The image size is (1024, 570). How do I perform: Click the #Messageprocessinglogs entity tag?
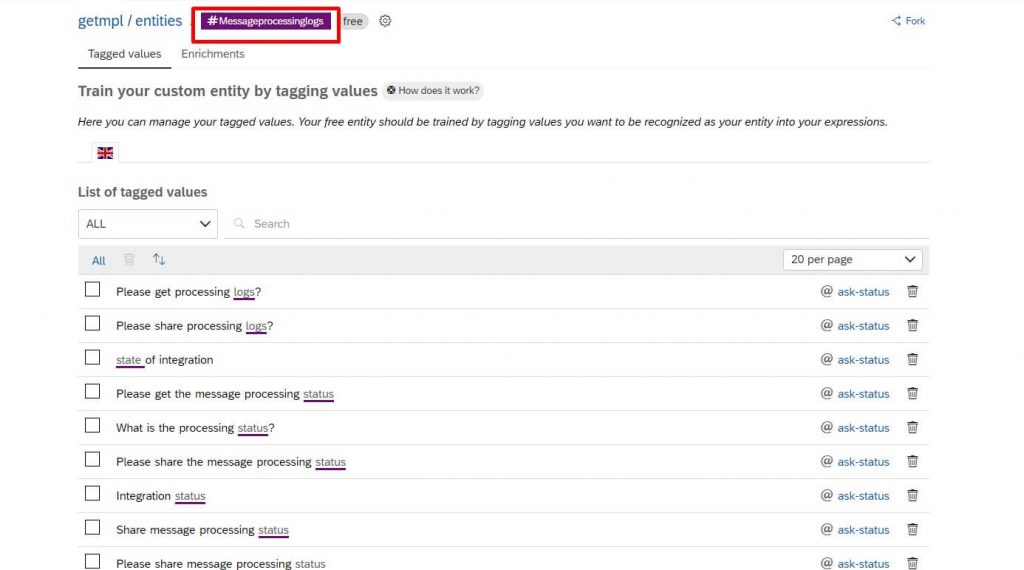[266, 21]
